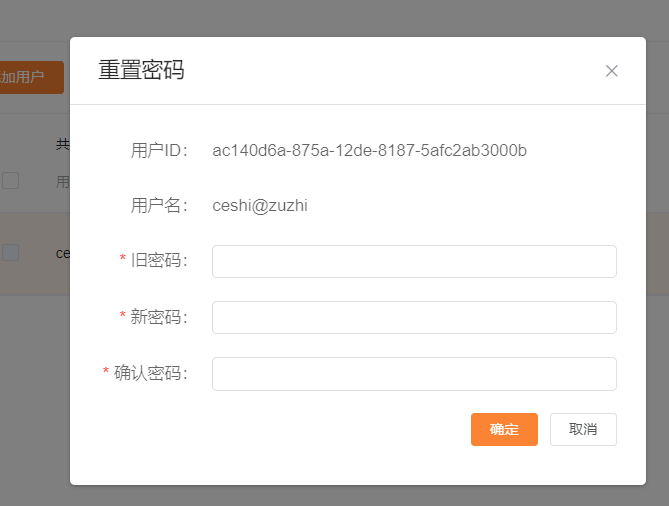The image size is (669, 506).
Task: Click the partially hidden "ce" row text
Action: tap(62, 253)
